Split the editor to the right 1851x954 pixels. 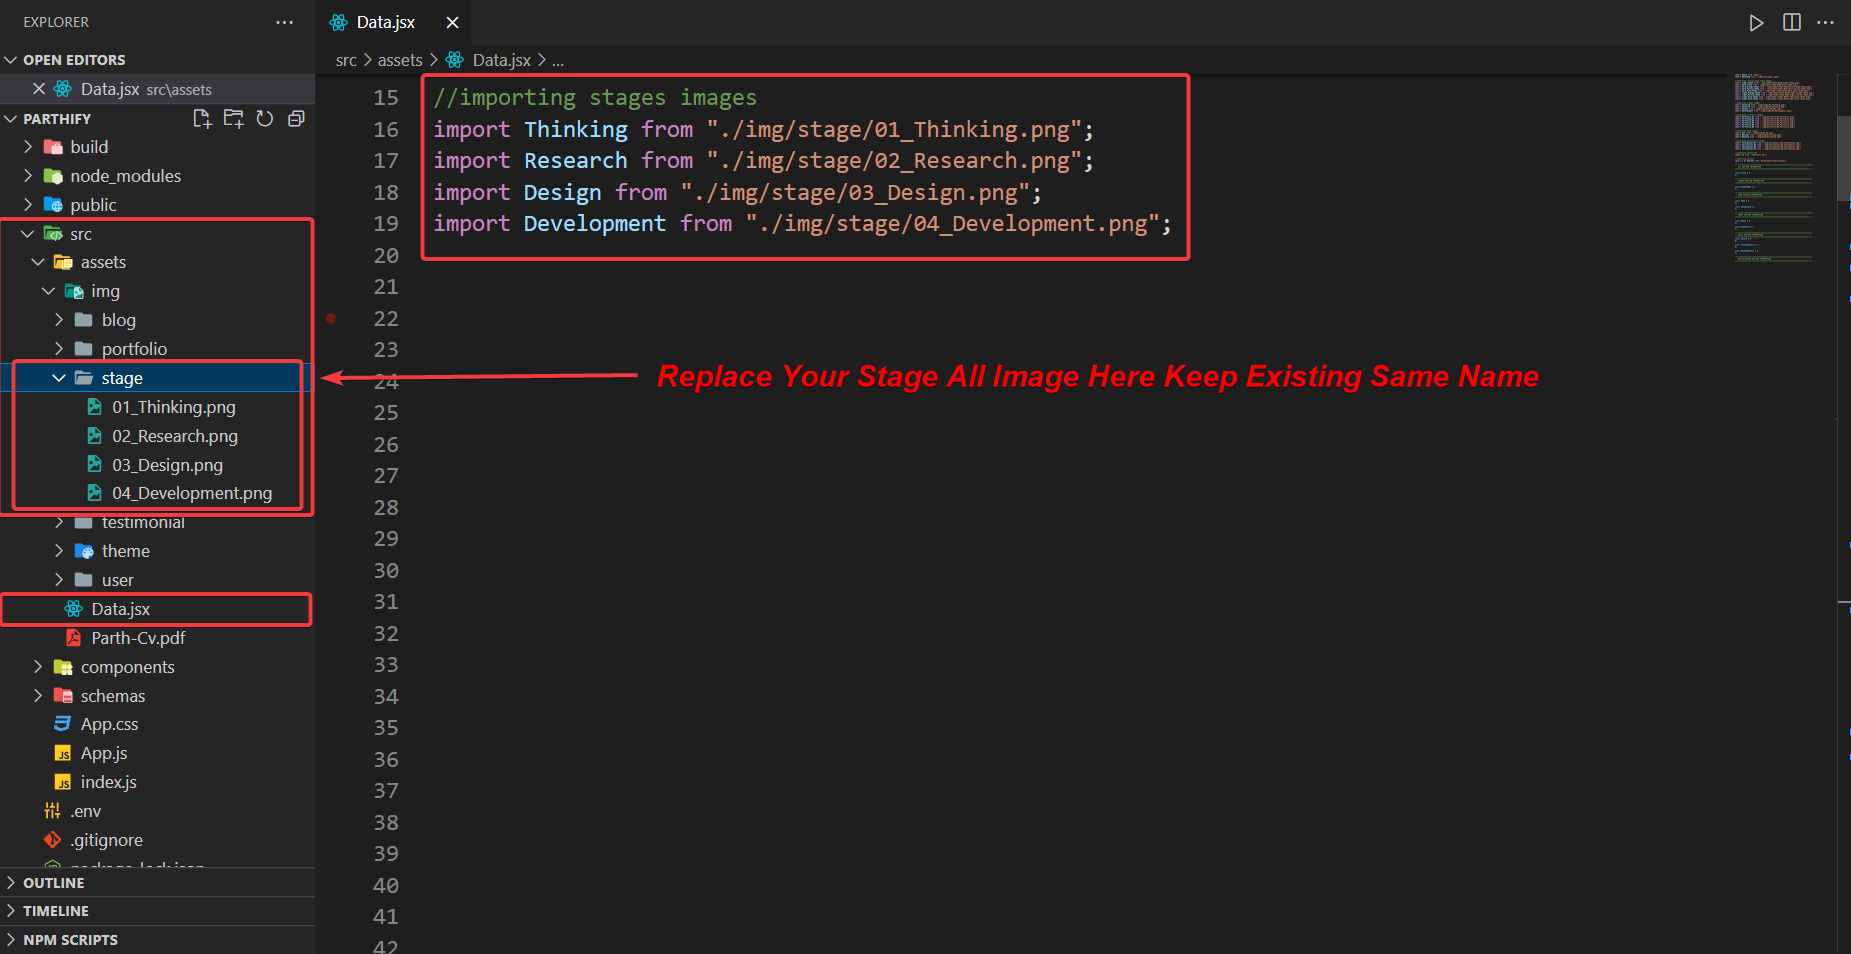pyautogui.click(x=1791, y=22)
